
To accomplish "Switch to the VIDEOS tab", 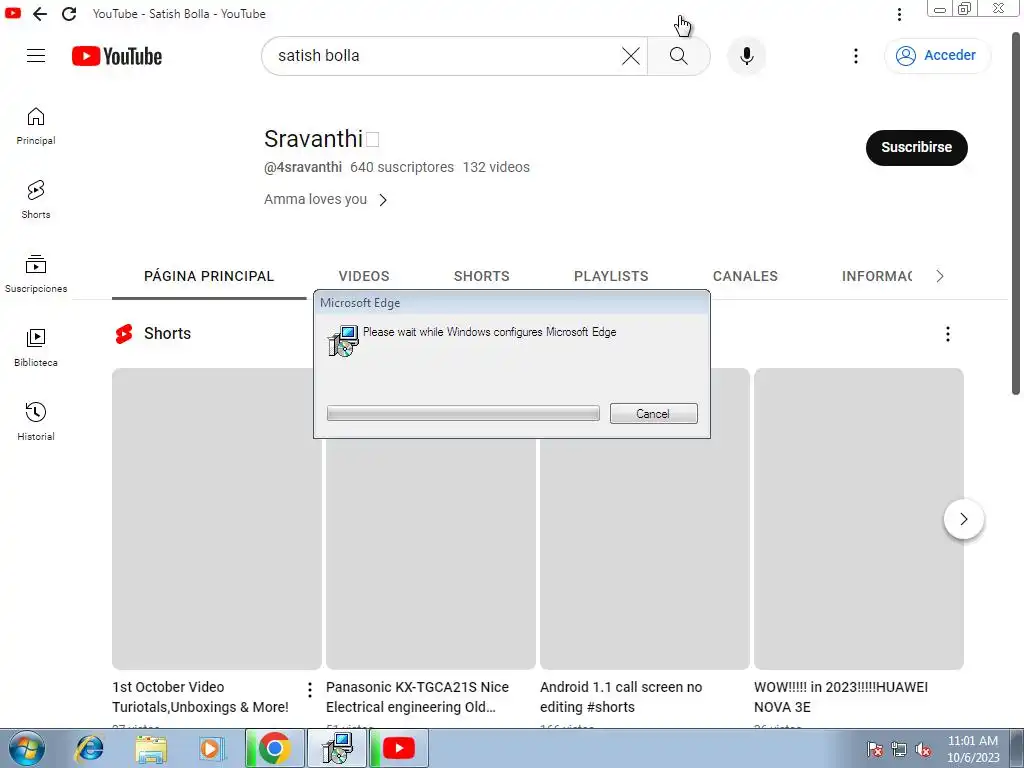I will (364, 276).
